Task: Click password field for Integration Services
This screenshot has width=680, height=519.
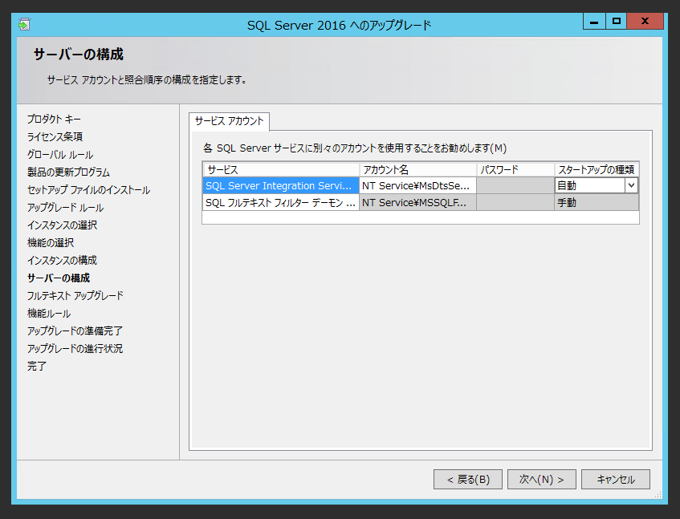Action: pyautogui.click(x=515, y=186)
